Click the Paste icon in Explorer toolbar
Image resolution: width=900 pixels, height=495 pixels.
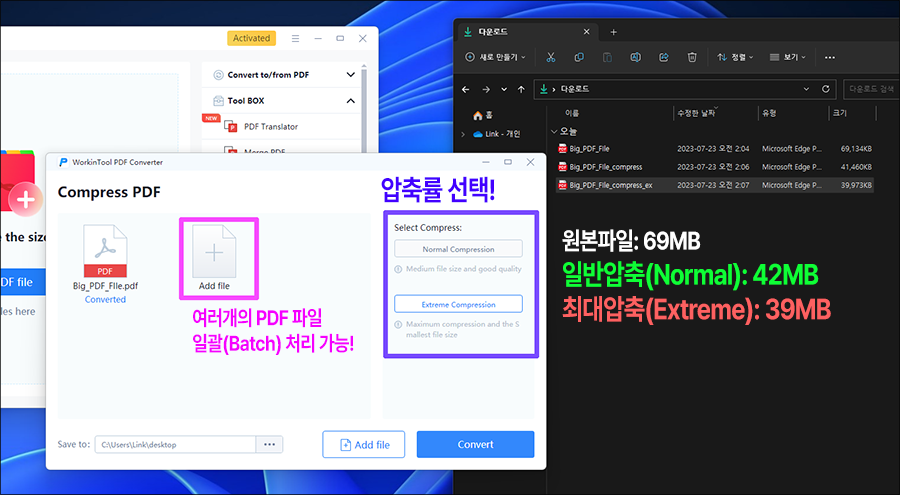(x=607, y=57)
